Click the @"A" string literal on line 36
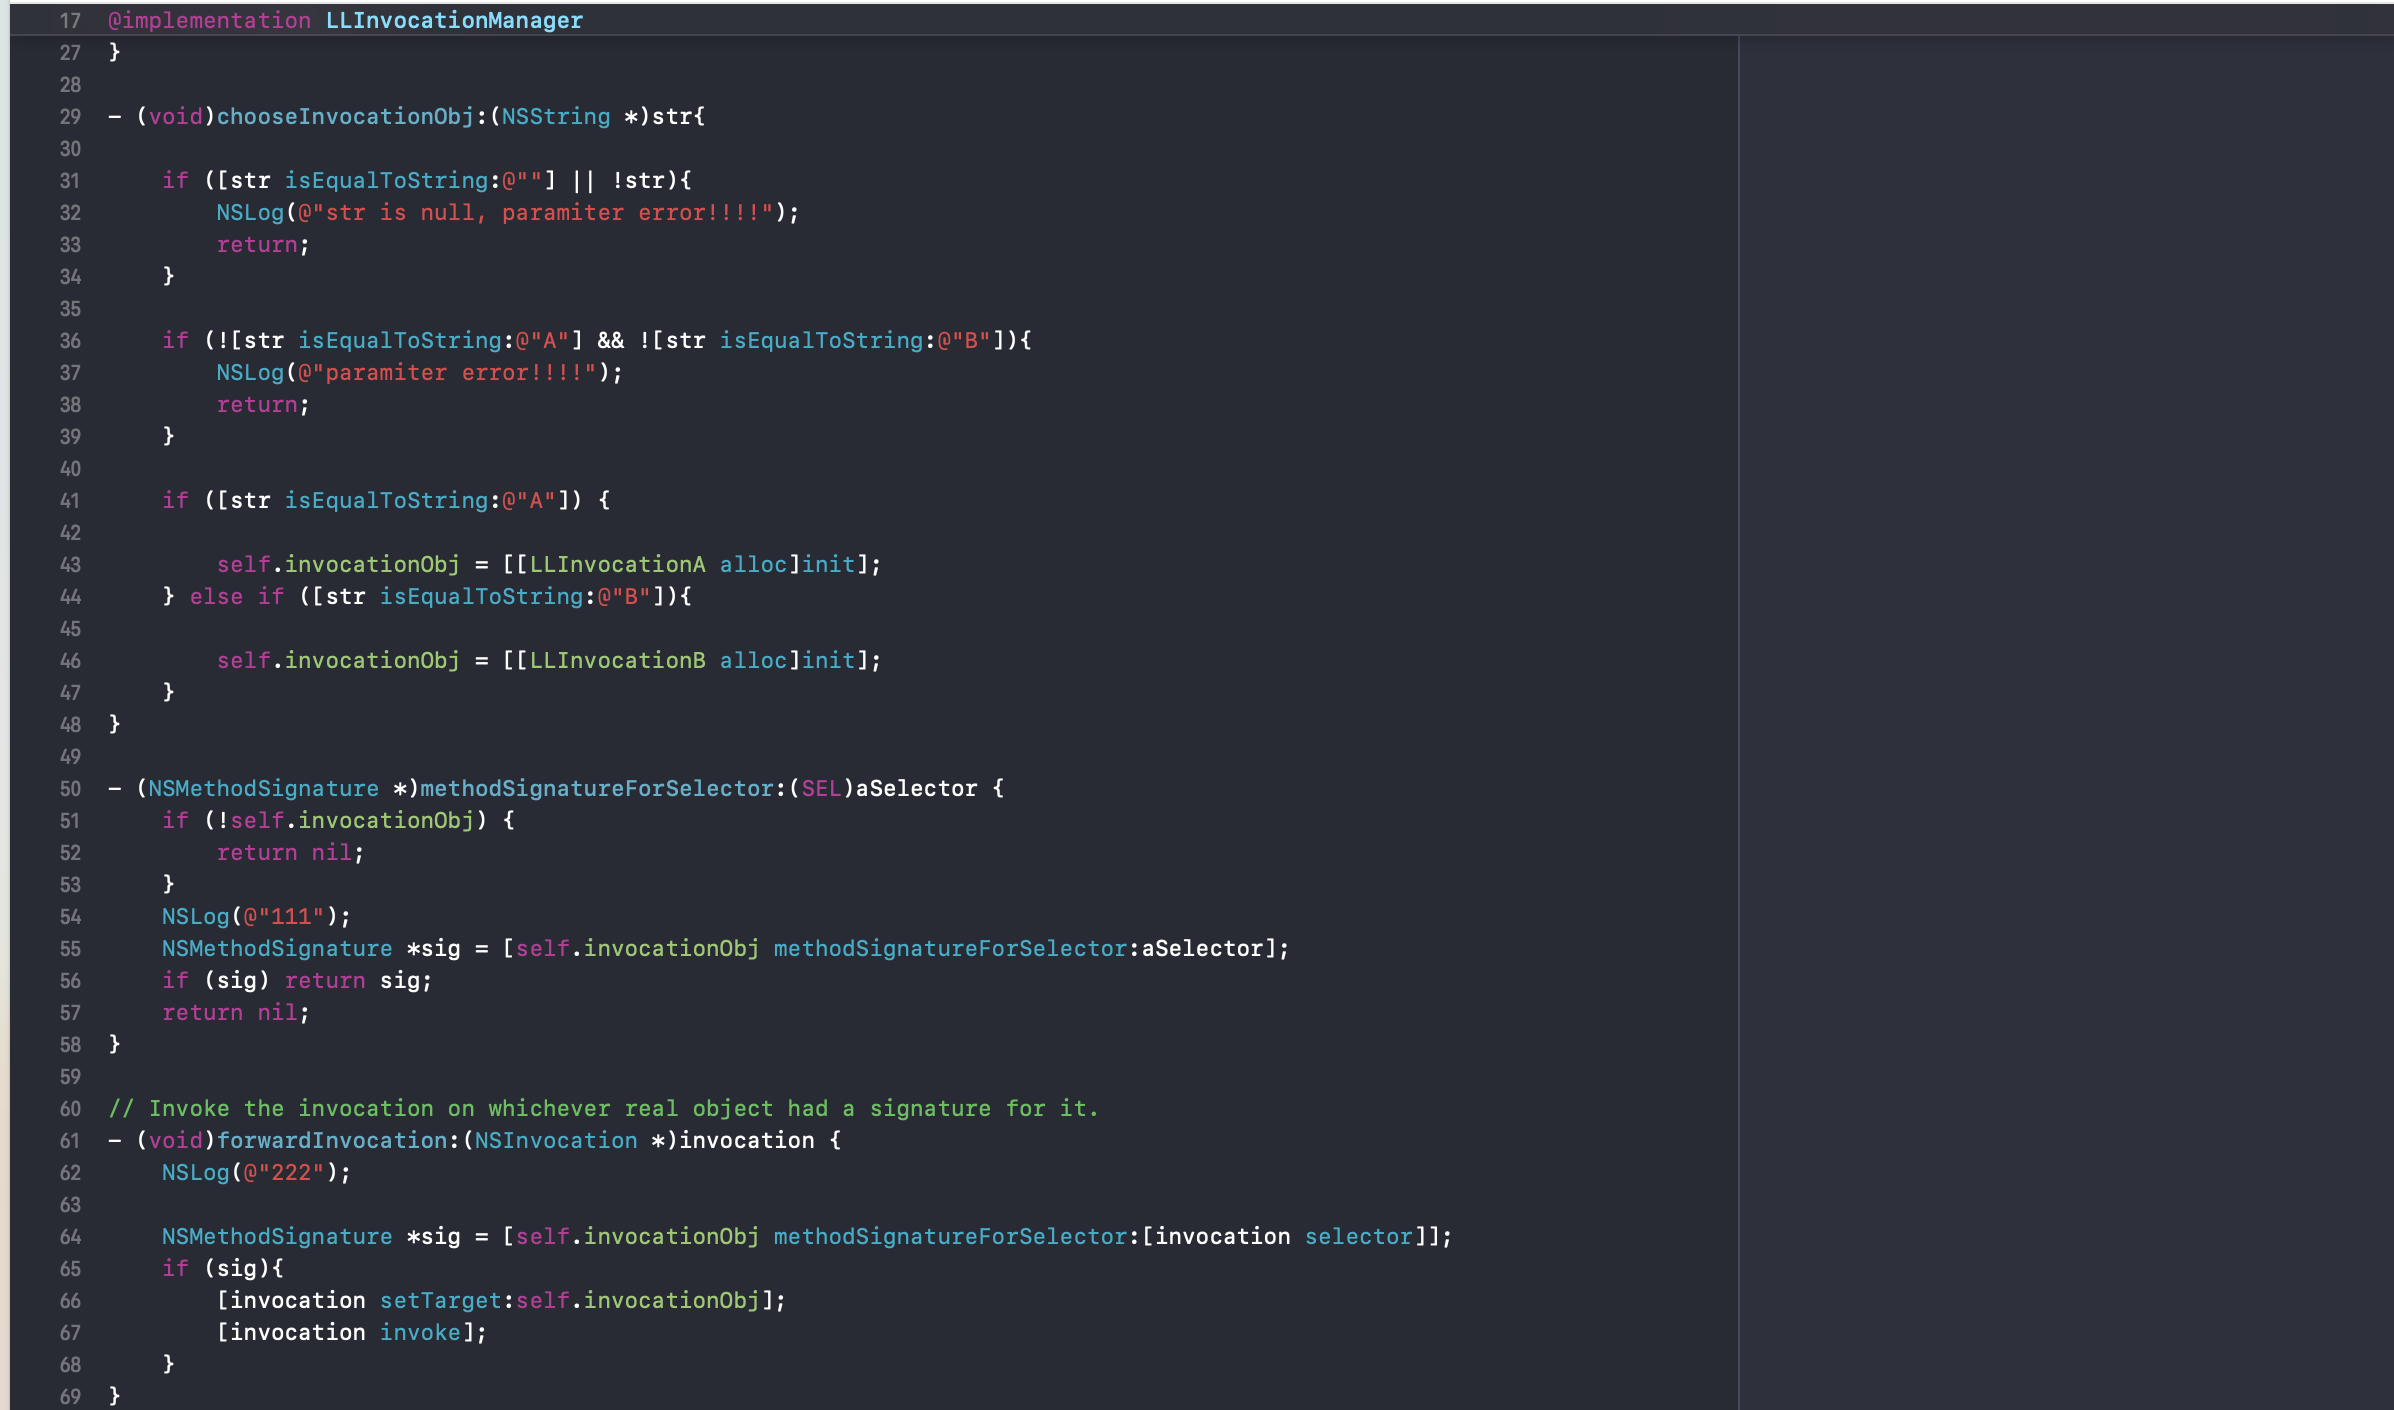The image size is (2394, 1410). click(543, 340)
